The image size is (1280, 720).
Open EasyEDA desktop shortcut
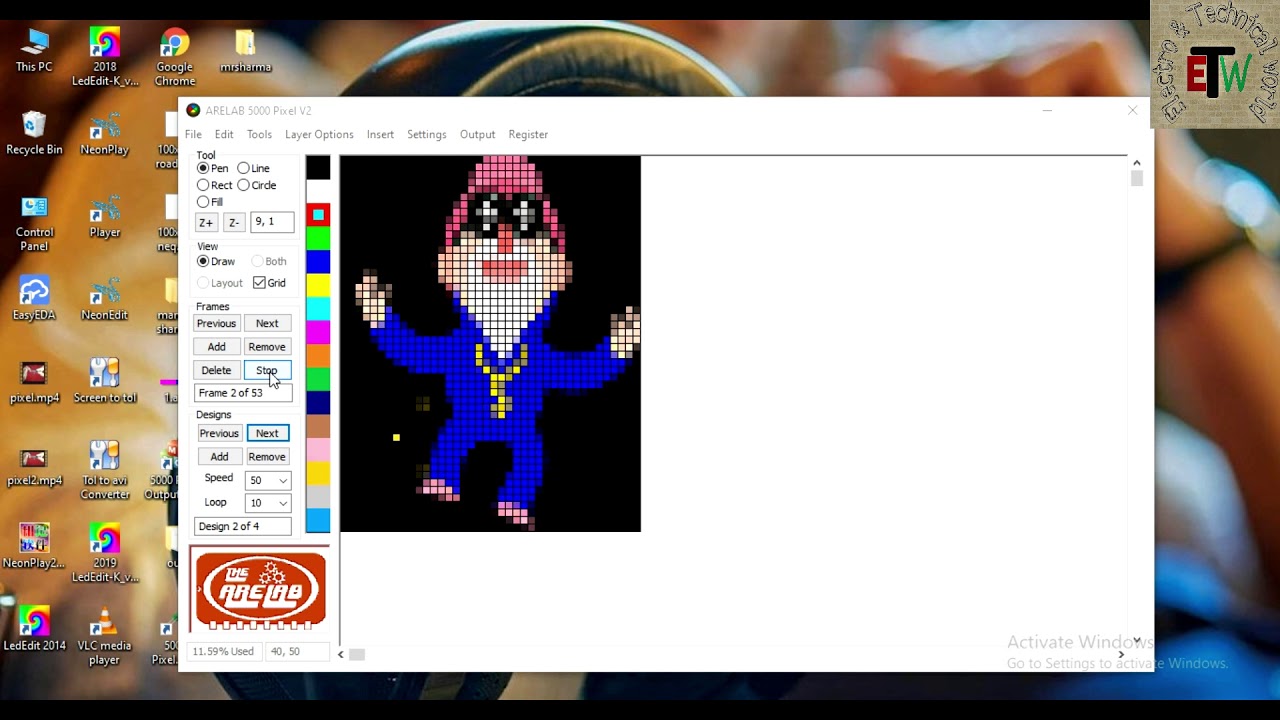[34, 299]
